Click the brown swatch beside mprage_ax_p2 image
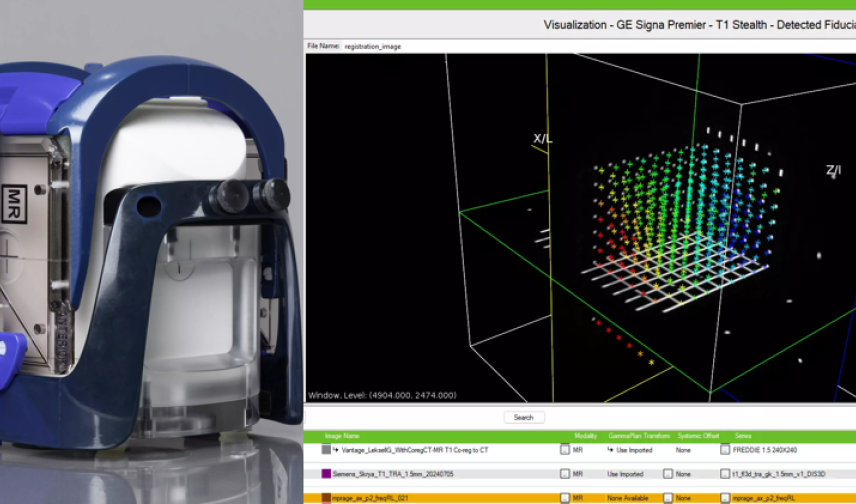The width and height of the screenshot is (856, 504). pos(326,497)
